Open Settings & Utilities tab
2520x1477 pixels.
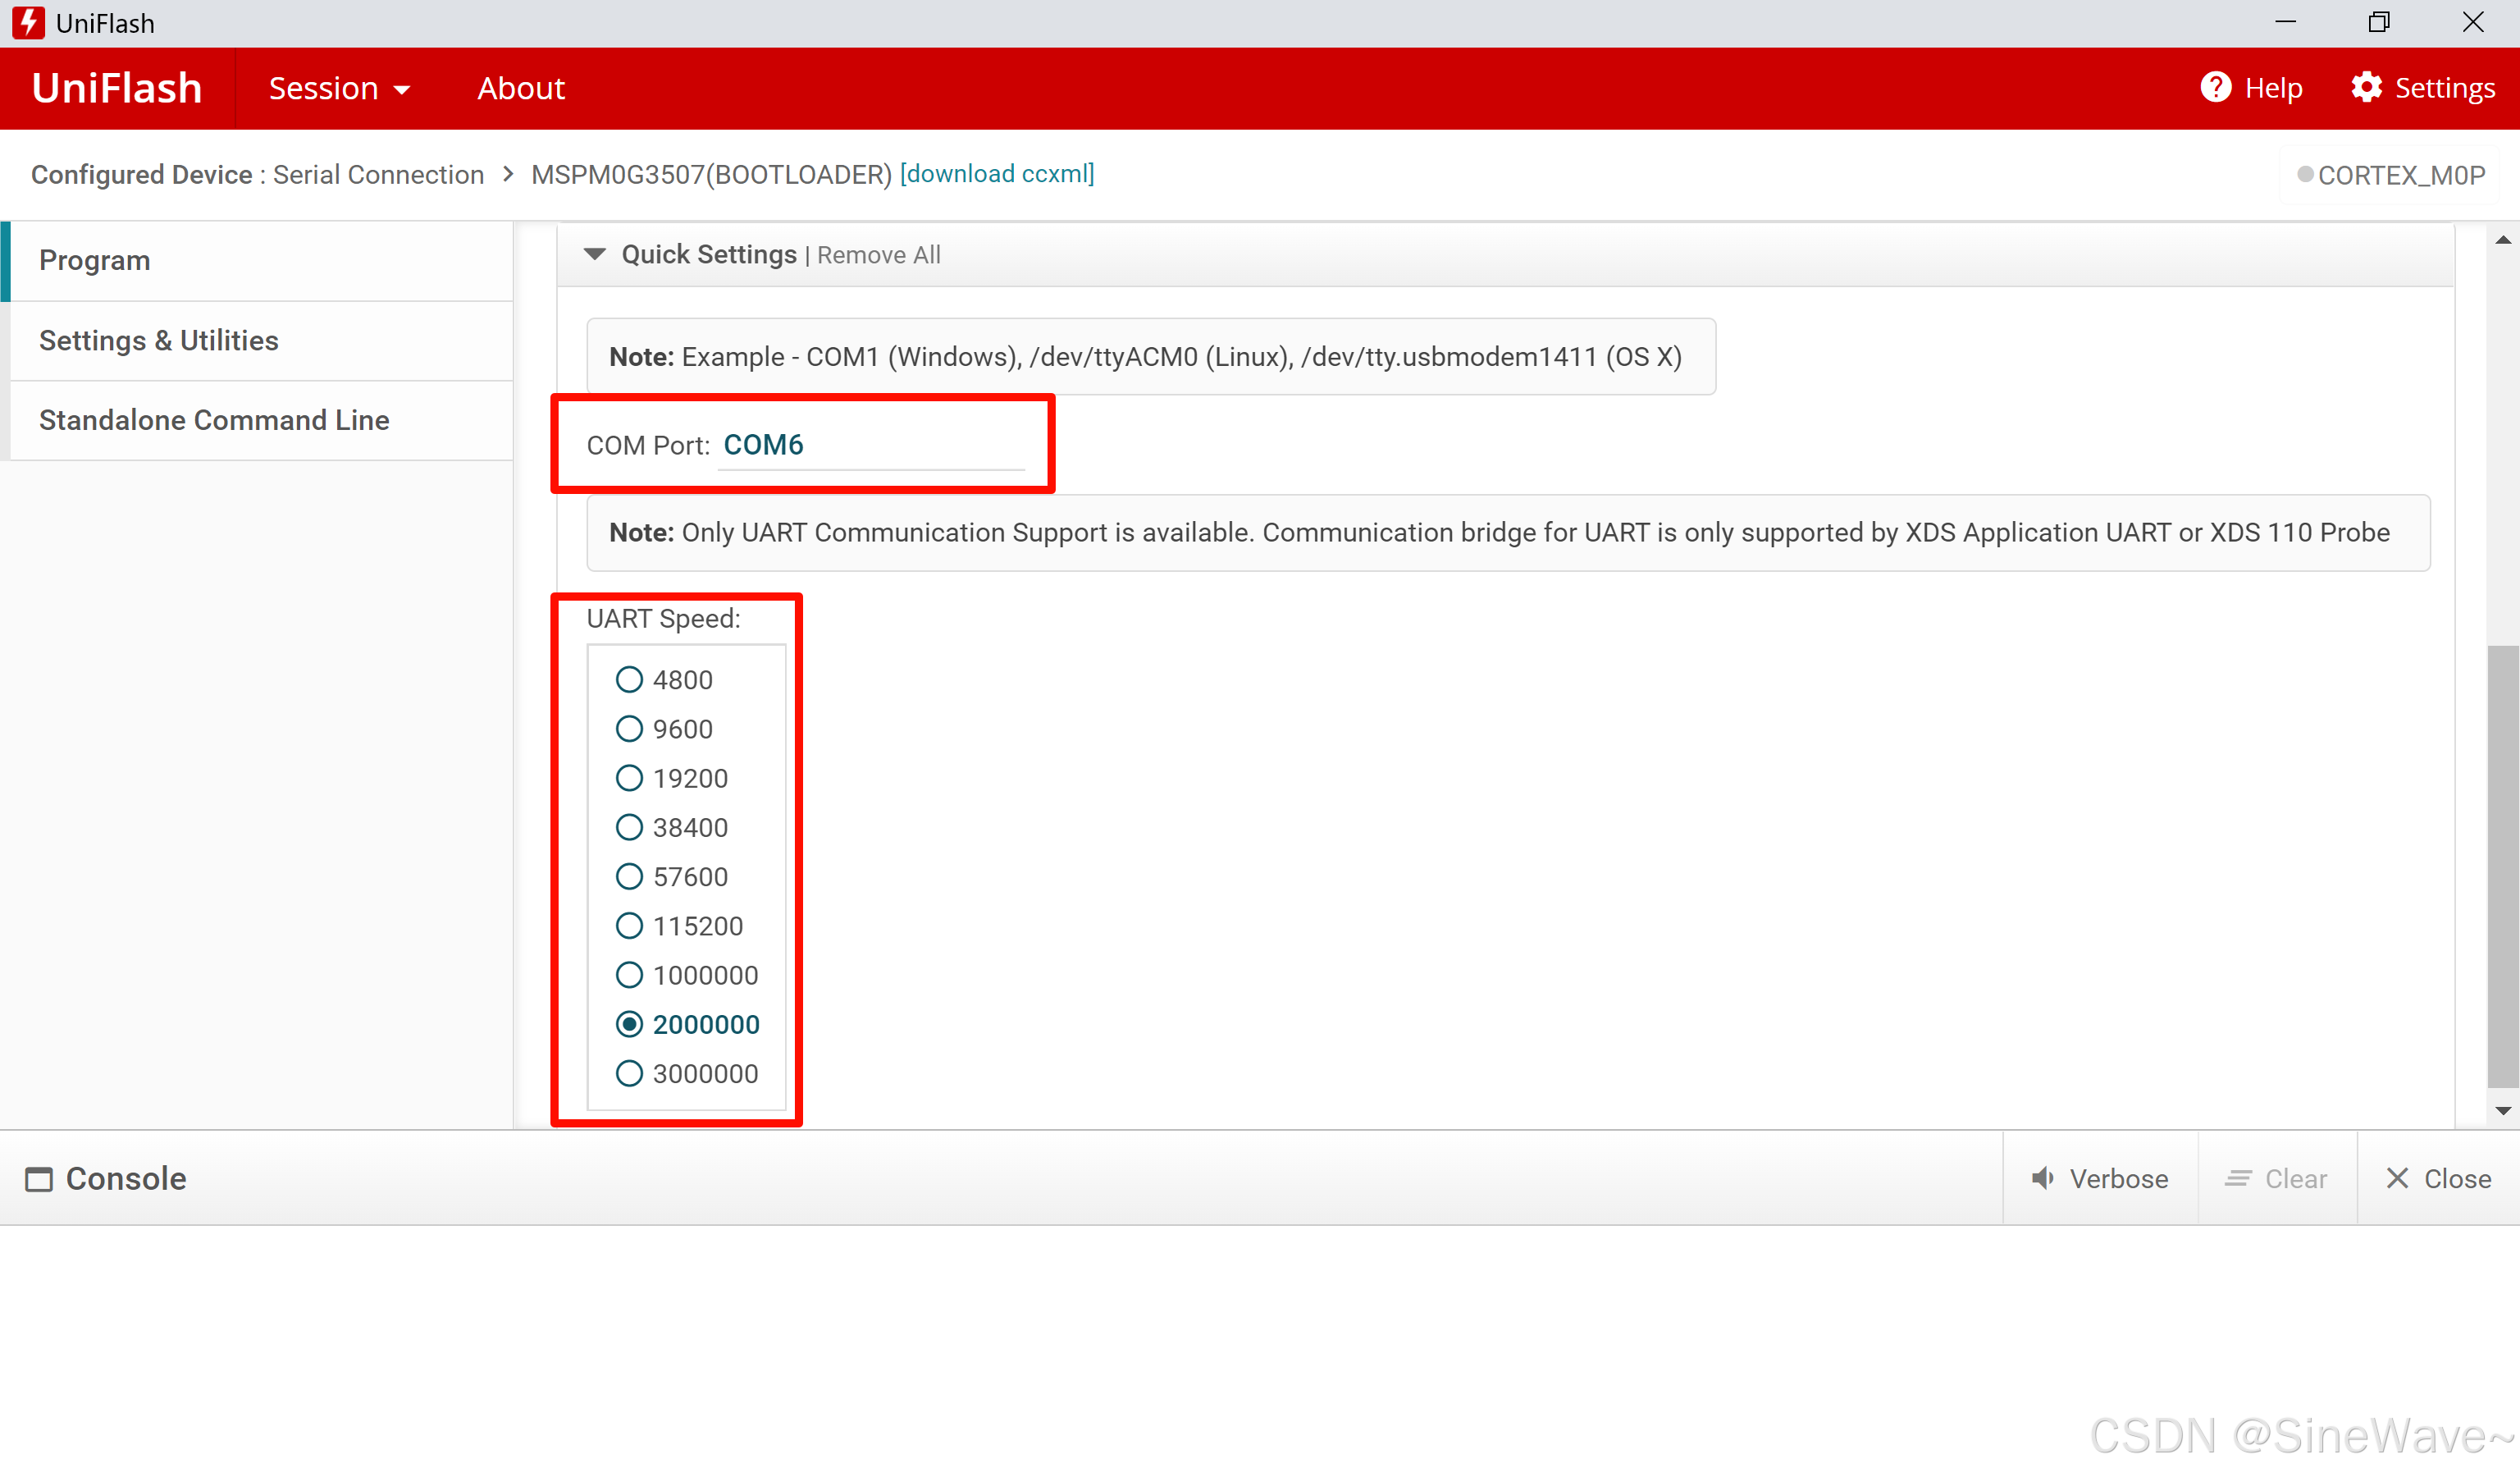coord(261,341)
